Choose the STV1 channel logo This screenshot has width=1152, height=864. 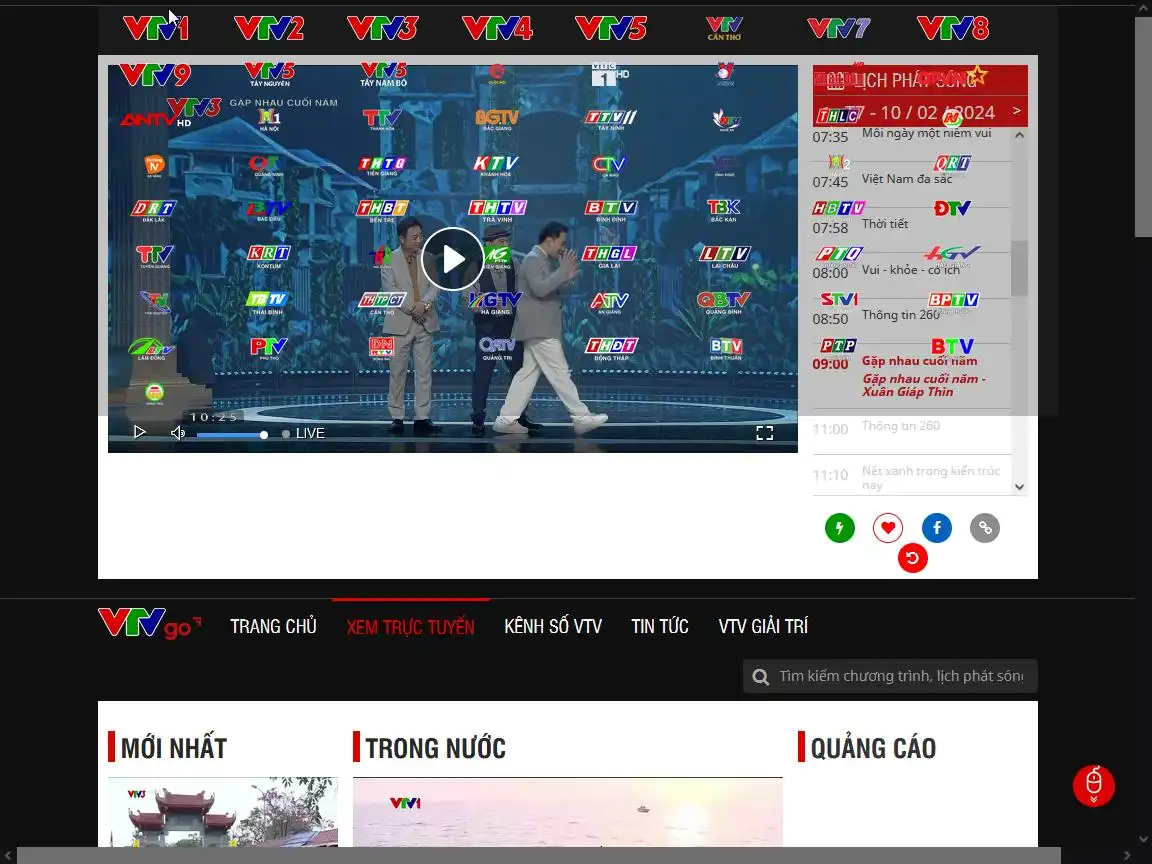(839, 299)
